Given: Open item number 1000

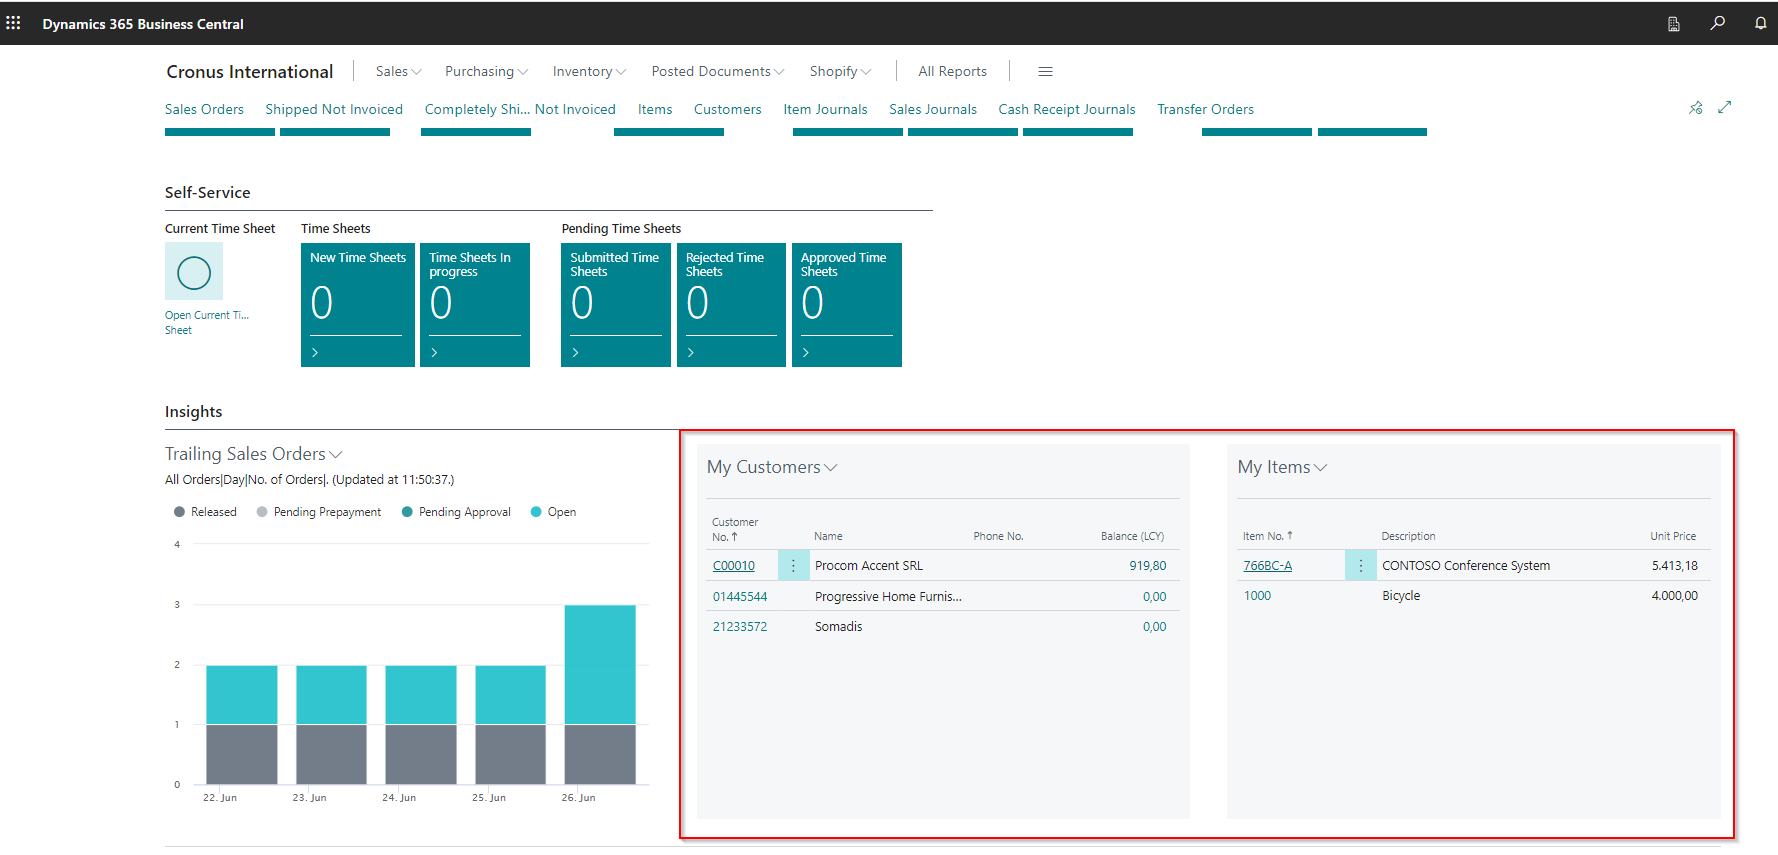Looking at the screenshot, I should [x=1257, y=596].
